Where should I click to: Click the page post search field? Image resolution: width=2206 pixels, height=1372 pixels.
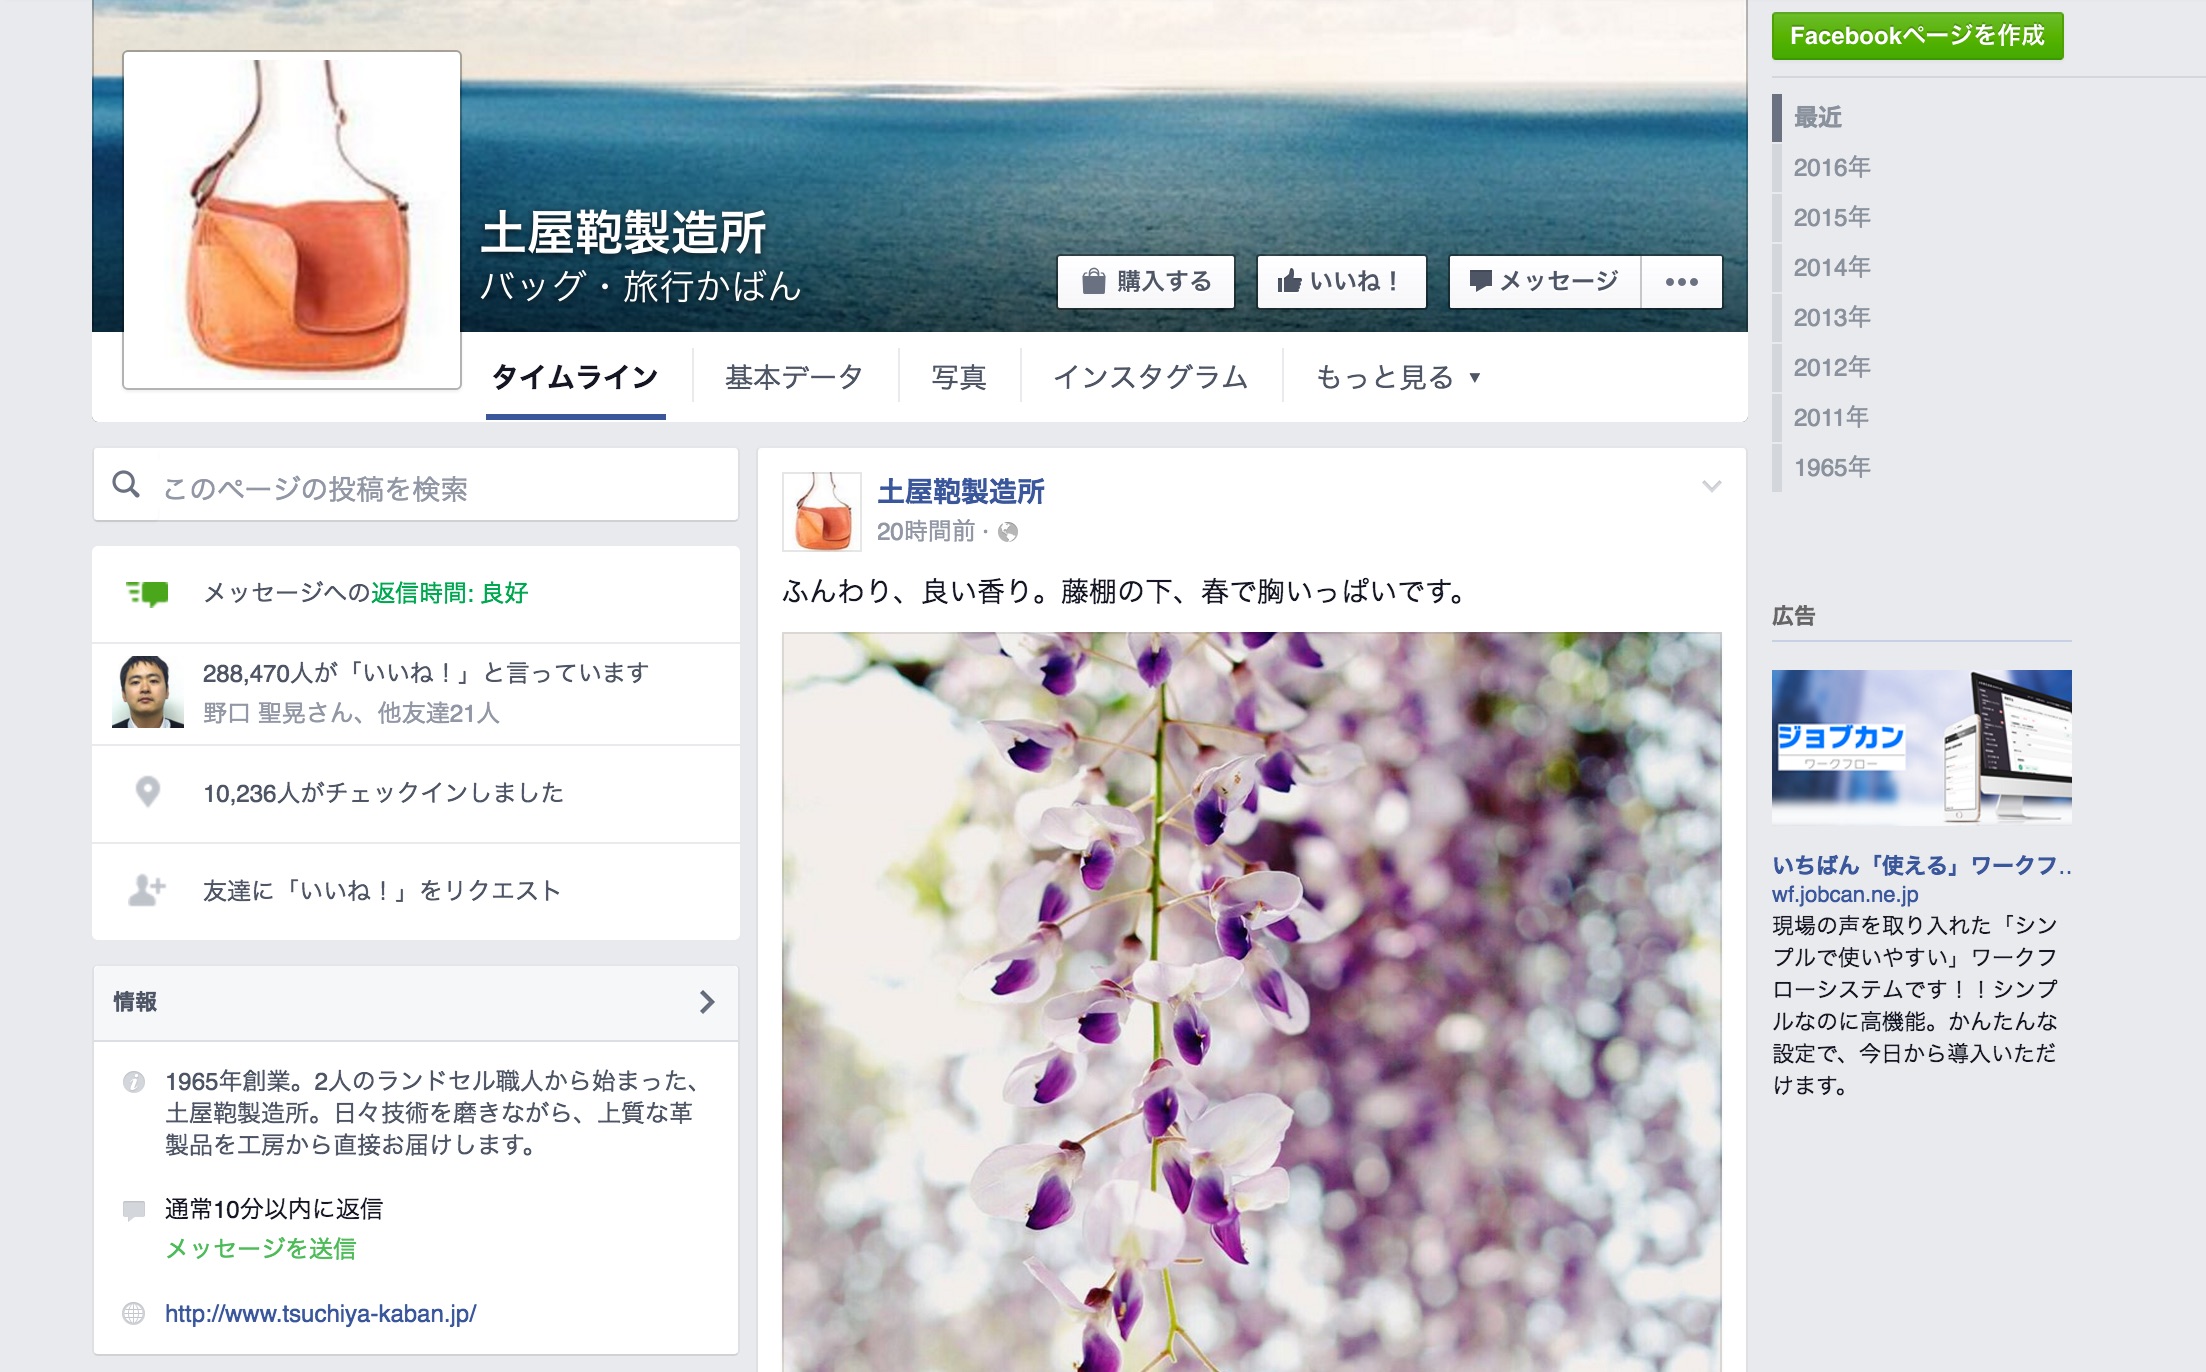pos(440,488)
